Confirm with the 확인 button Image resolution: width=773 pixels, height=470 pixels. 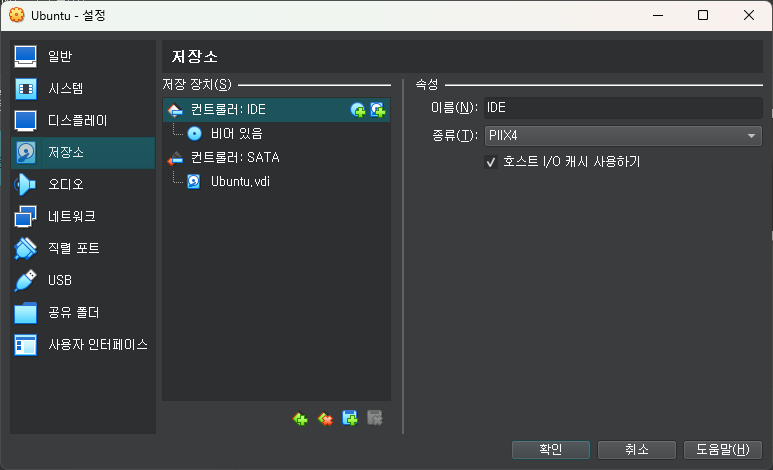point(551,450)
